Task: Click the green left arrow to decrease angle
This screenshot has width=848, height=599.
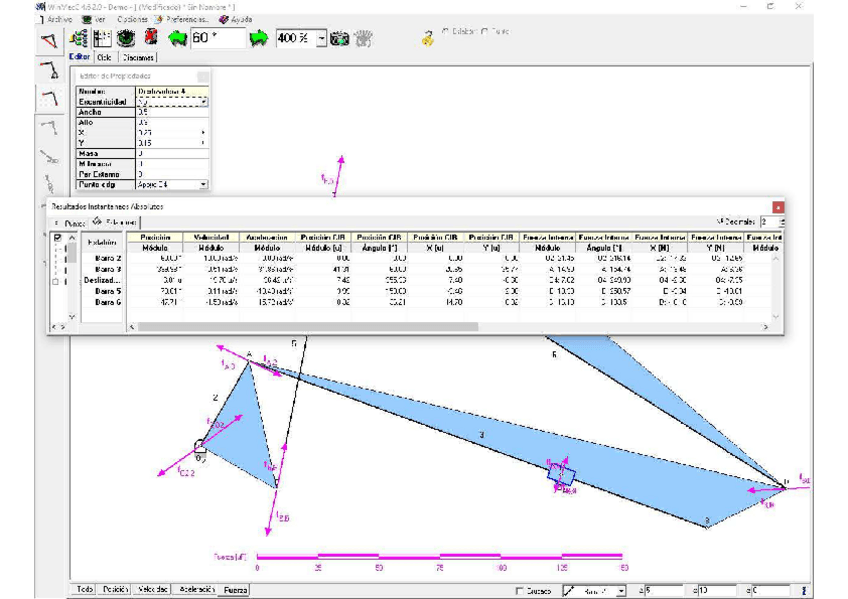Action: [x=178, y=39]
